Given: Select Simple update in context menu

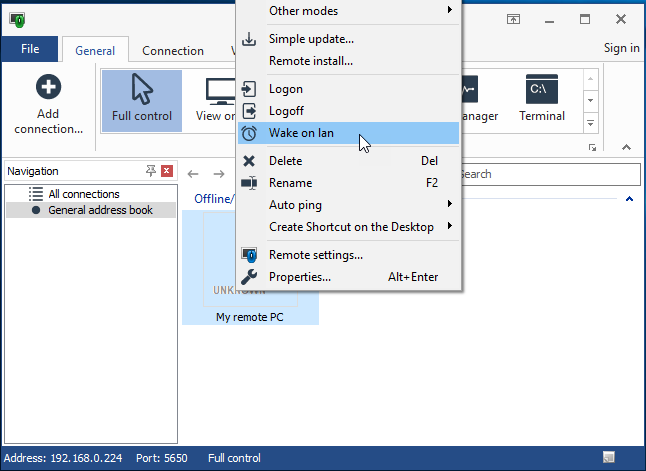Looking at the screenshot, I should 311,39.
